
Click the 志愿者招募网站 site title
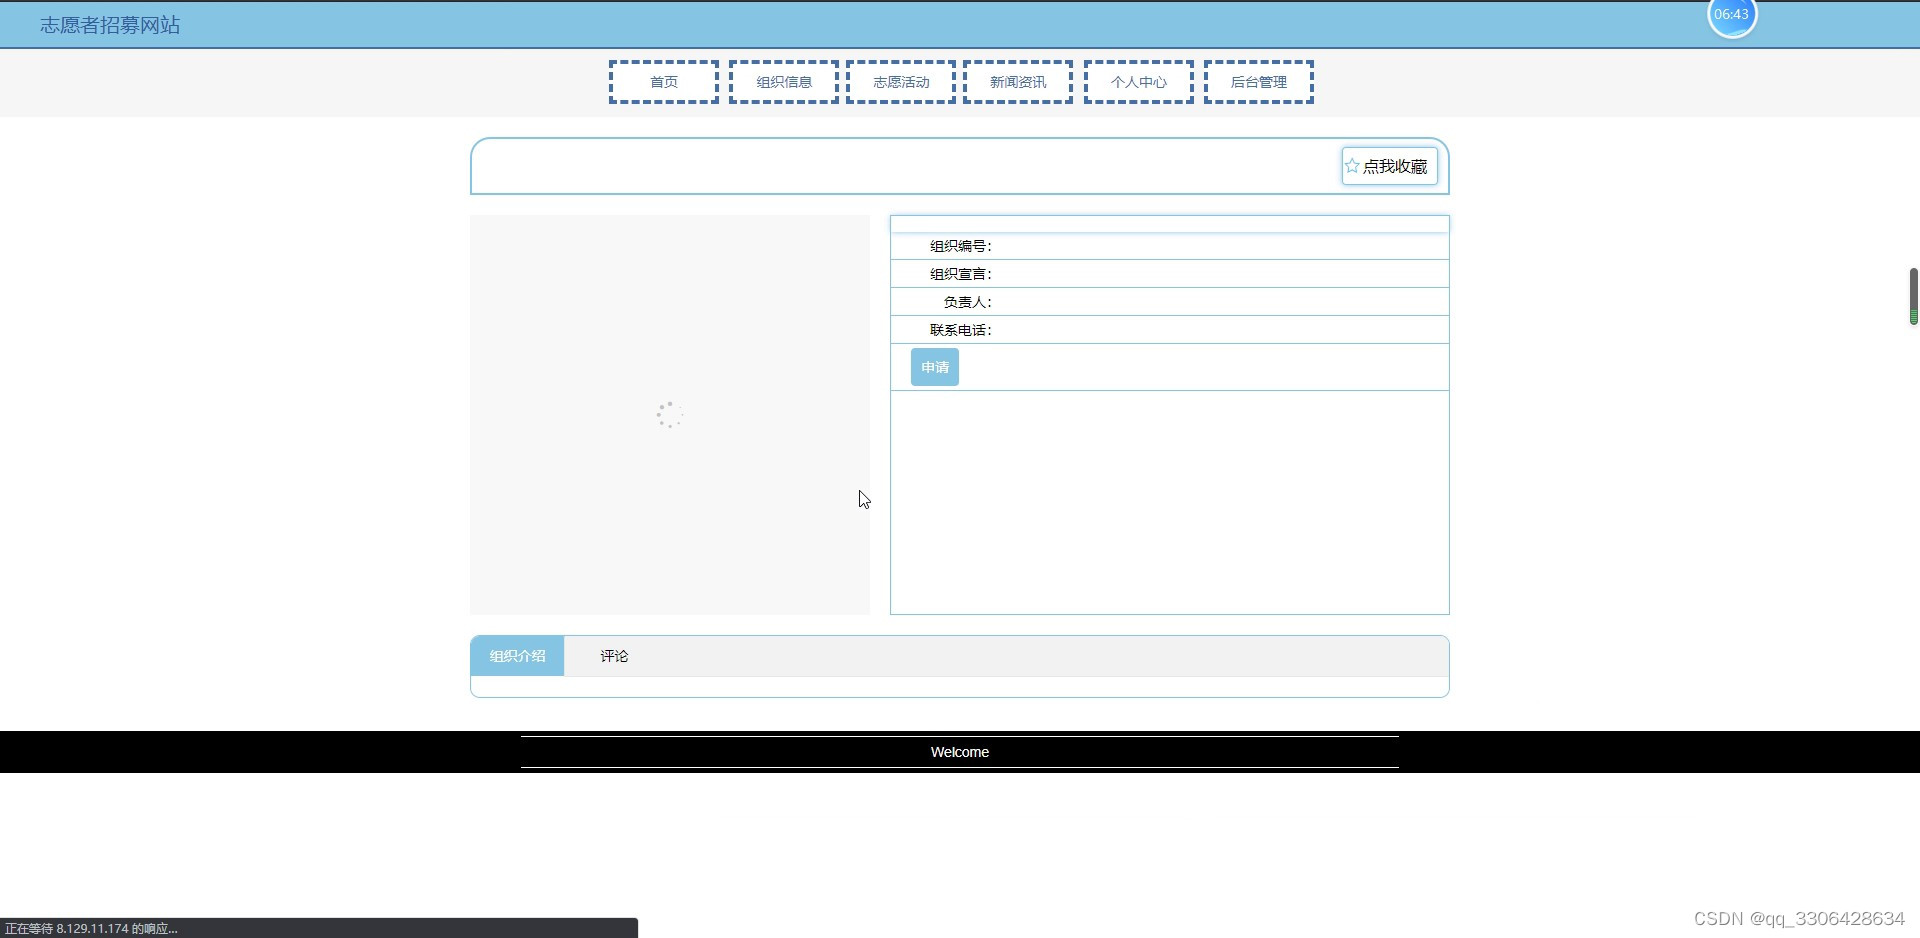click(x=110, y=25)
